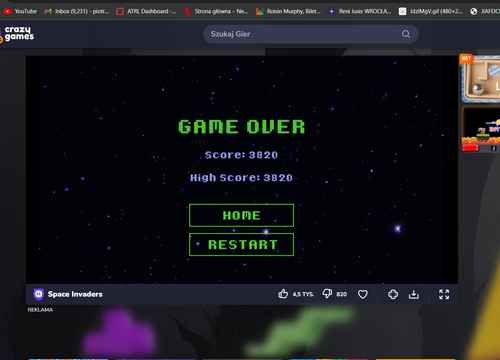This screenshot has height=360, width=500.
Task: Click the GAME OVER heading
Action: (242, 127)
